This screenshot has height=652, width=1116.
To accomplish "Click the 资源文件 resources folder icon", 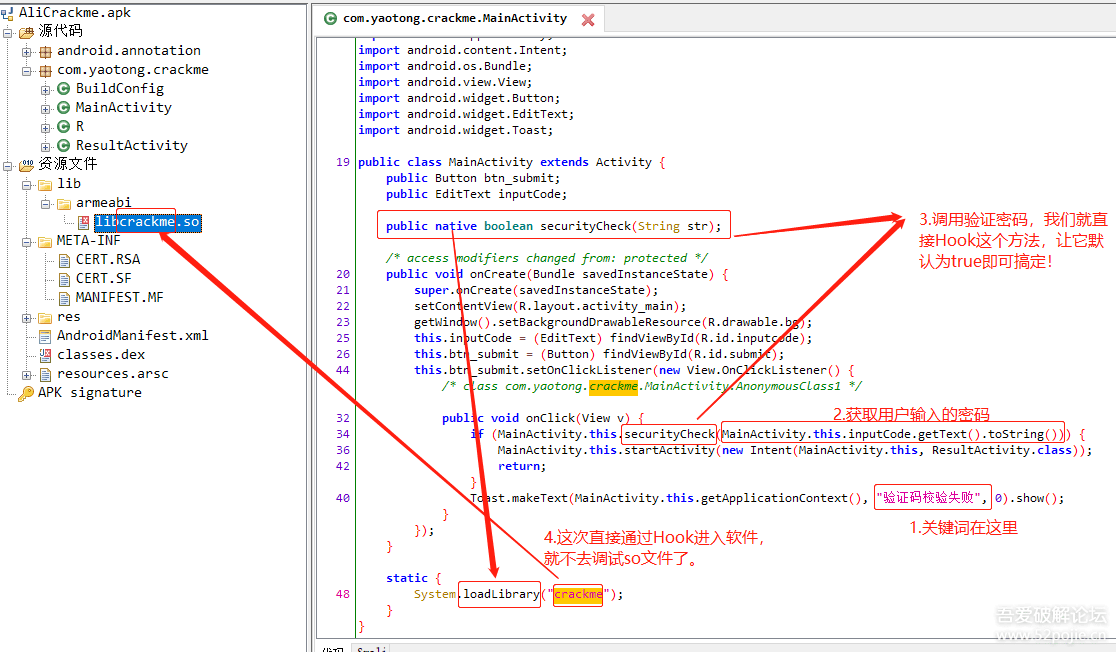I will 26,165.
